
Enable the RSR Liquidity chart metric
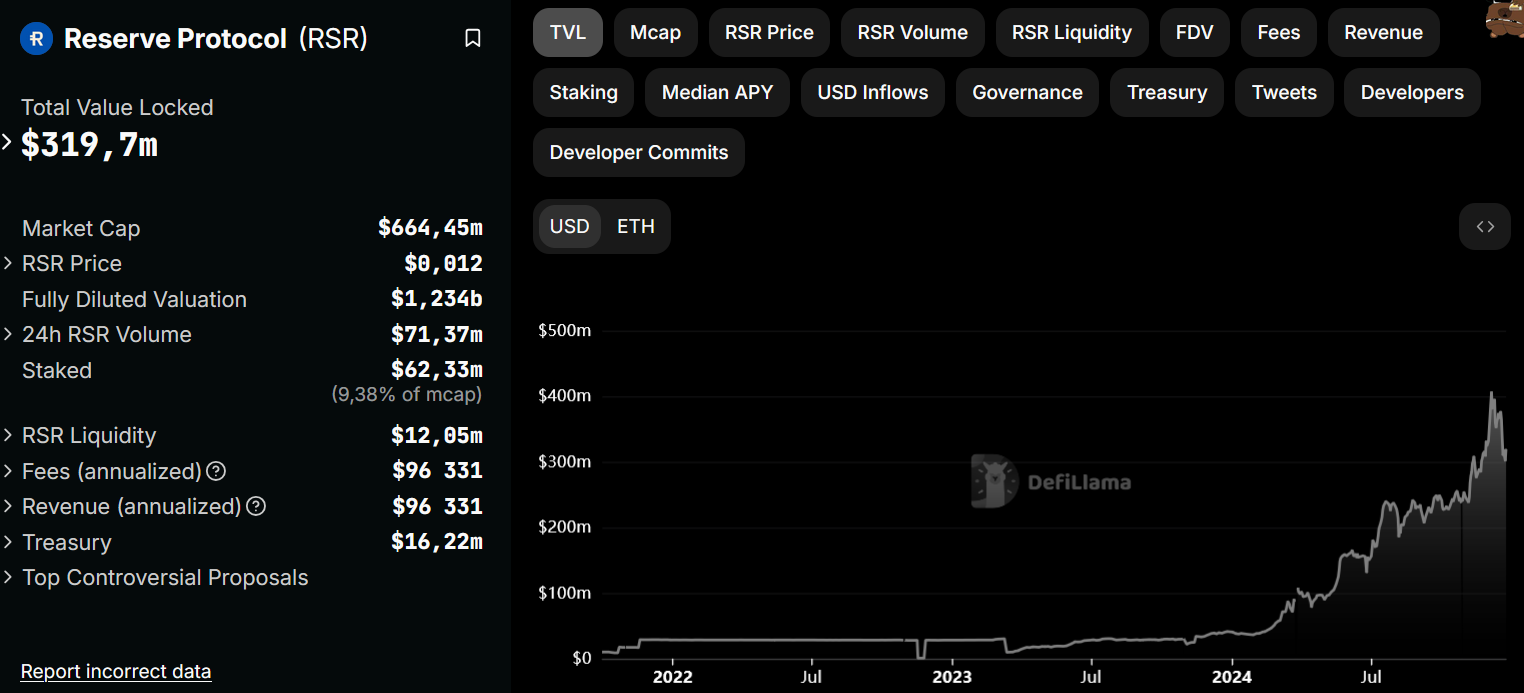click(x=1072, y=33)
